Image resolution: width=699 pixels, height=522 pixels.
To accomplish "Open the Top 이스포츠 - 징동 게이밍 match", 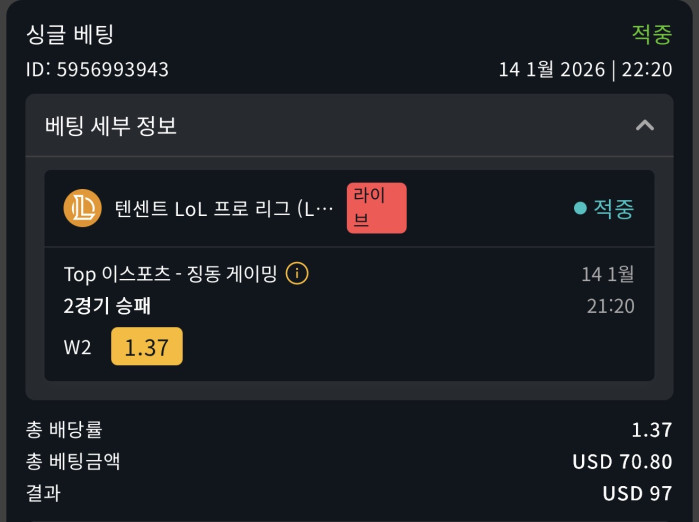I will tap(170, 274).
